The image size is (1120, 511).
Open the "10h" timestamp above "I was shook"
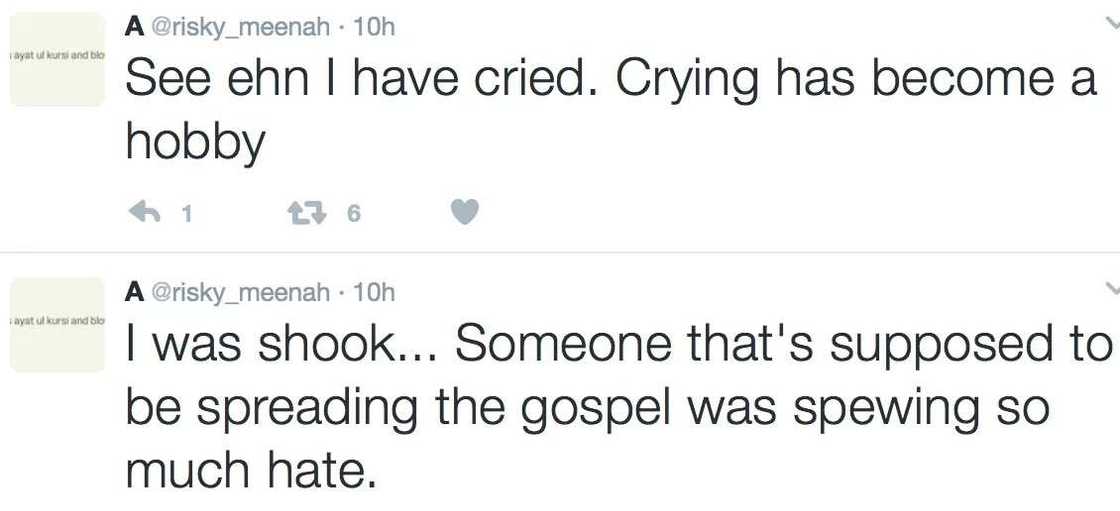pos(375,292)
